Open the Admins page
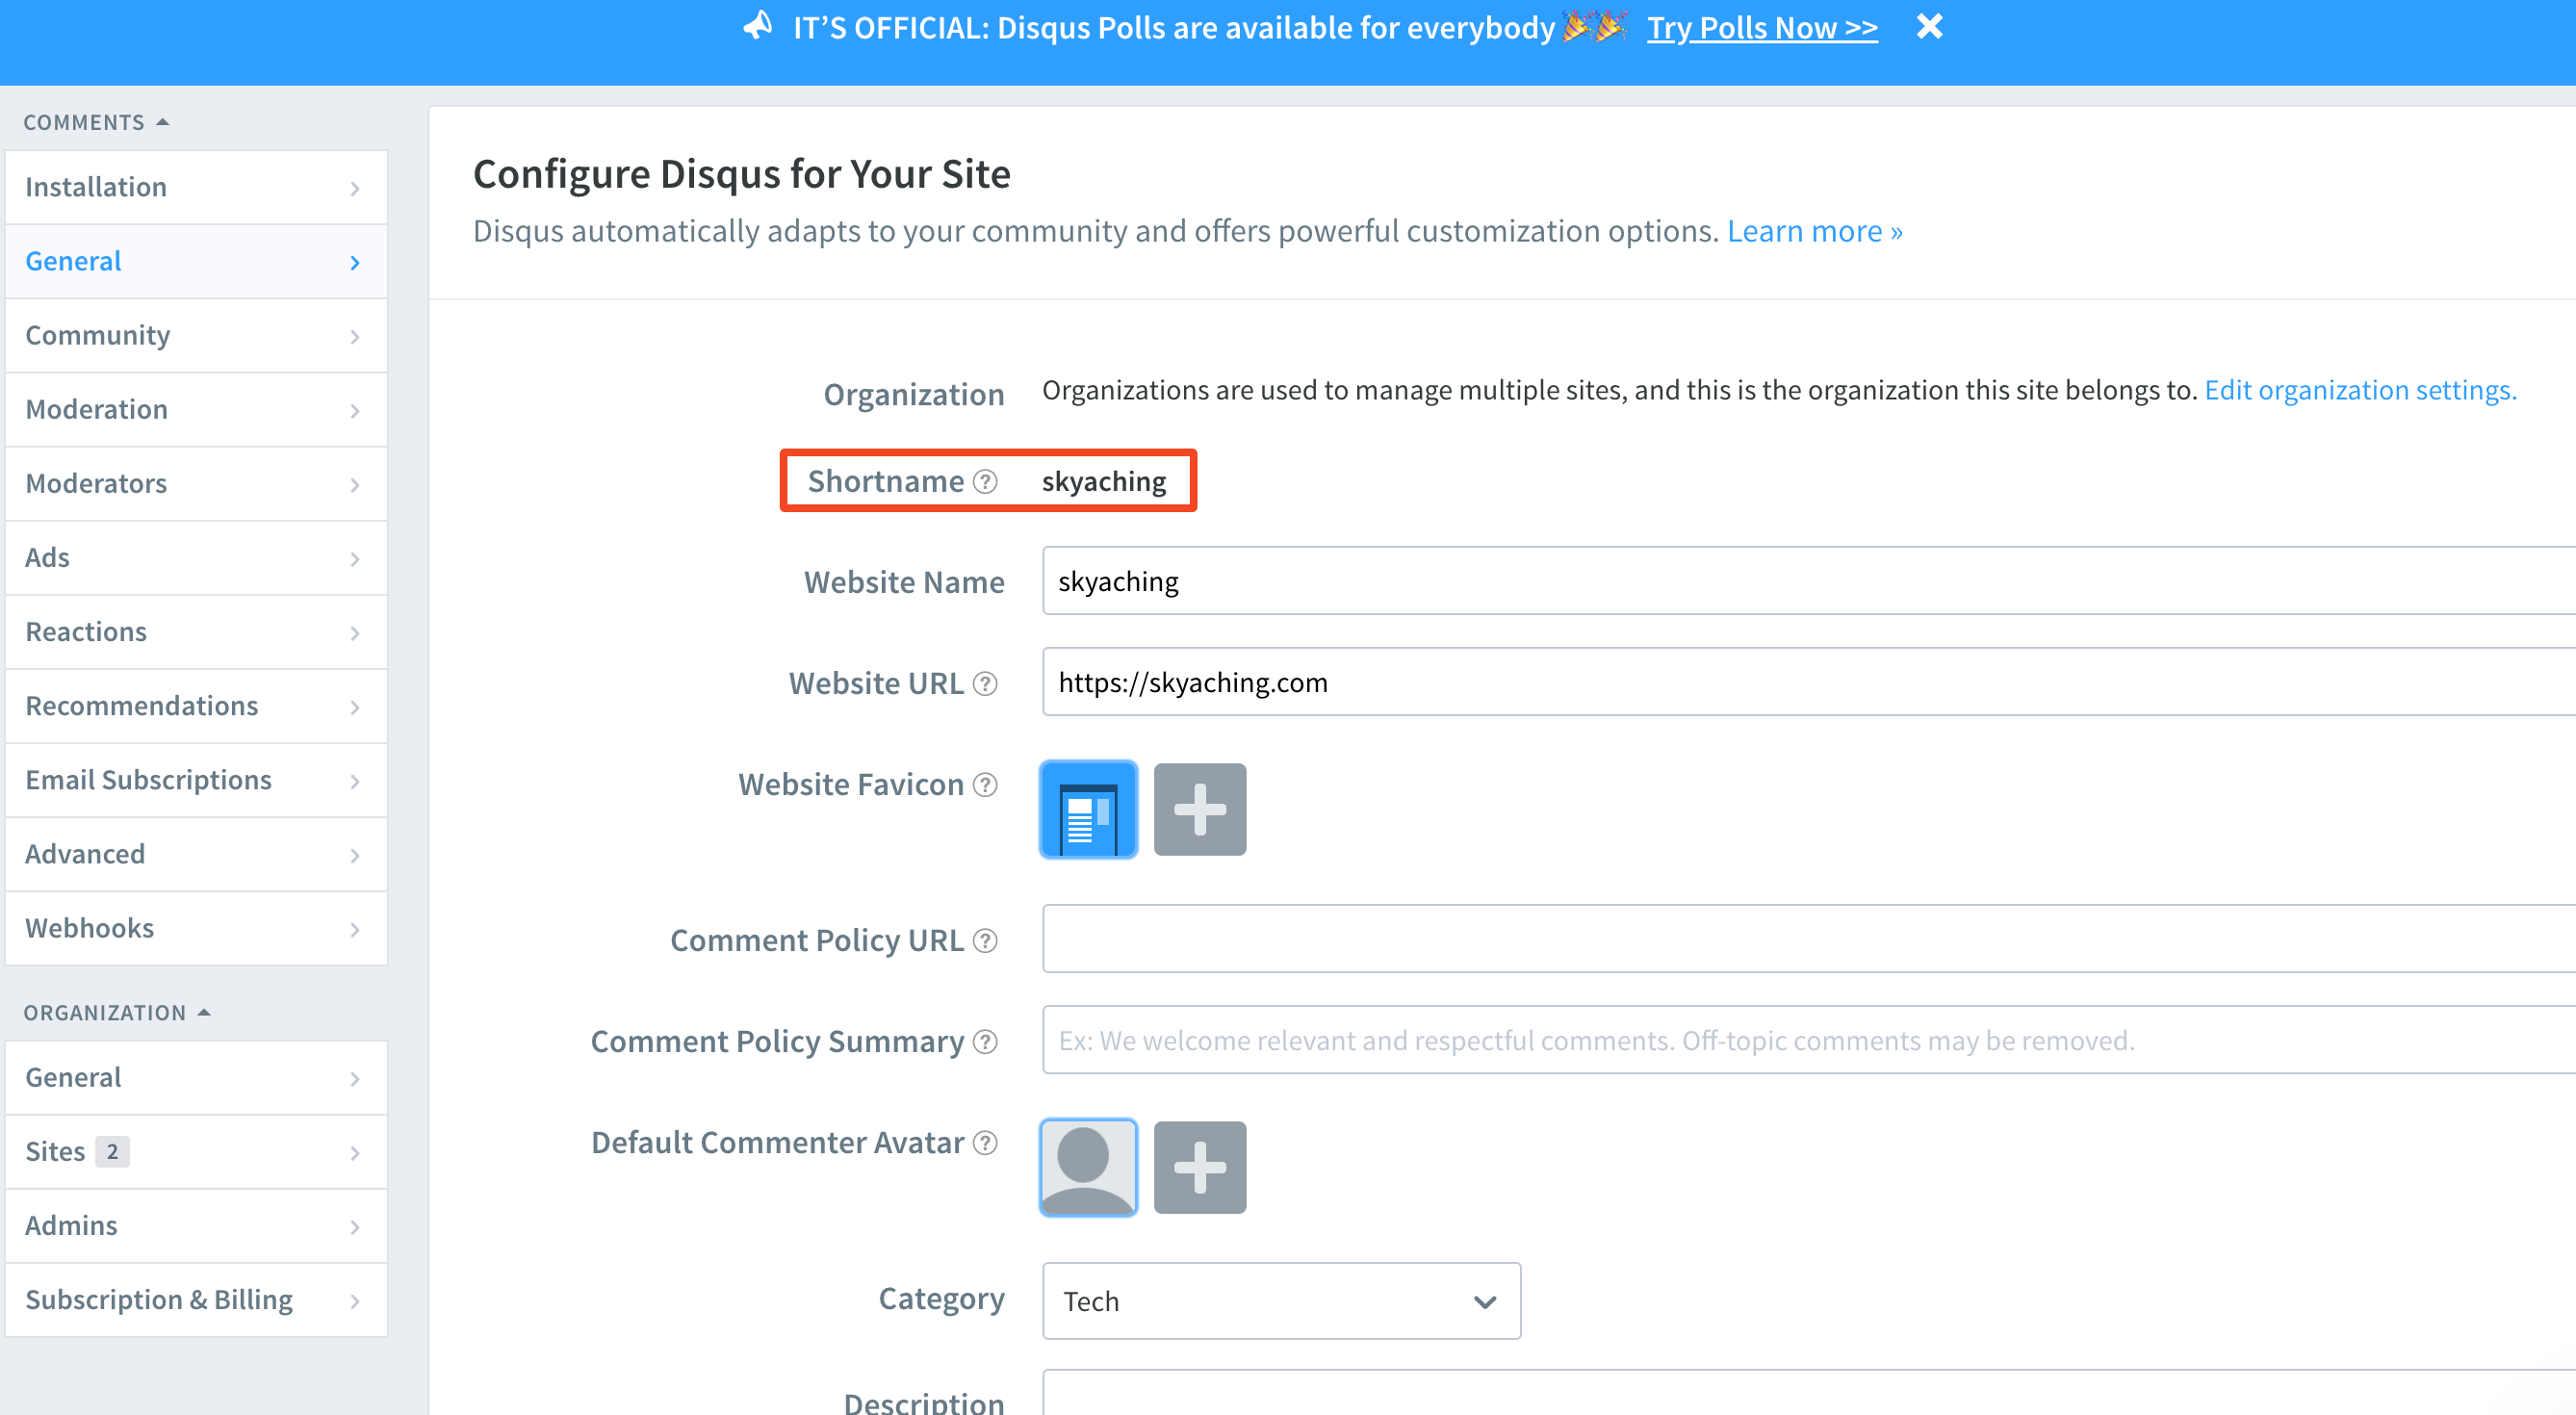Viewport: 2576px width, 1415px height. [196, 1225]
